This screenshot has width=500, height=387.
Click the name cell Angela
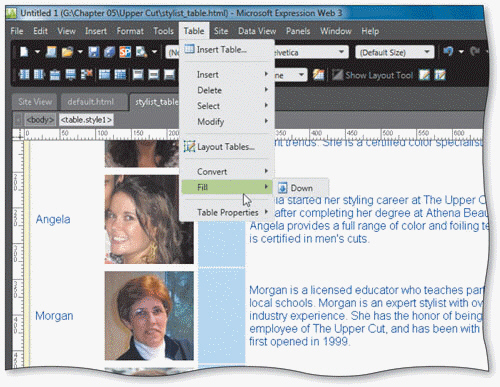coord(53,219)
